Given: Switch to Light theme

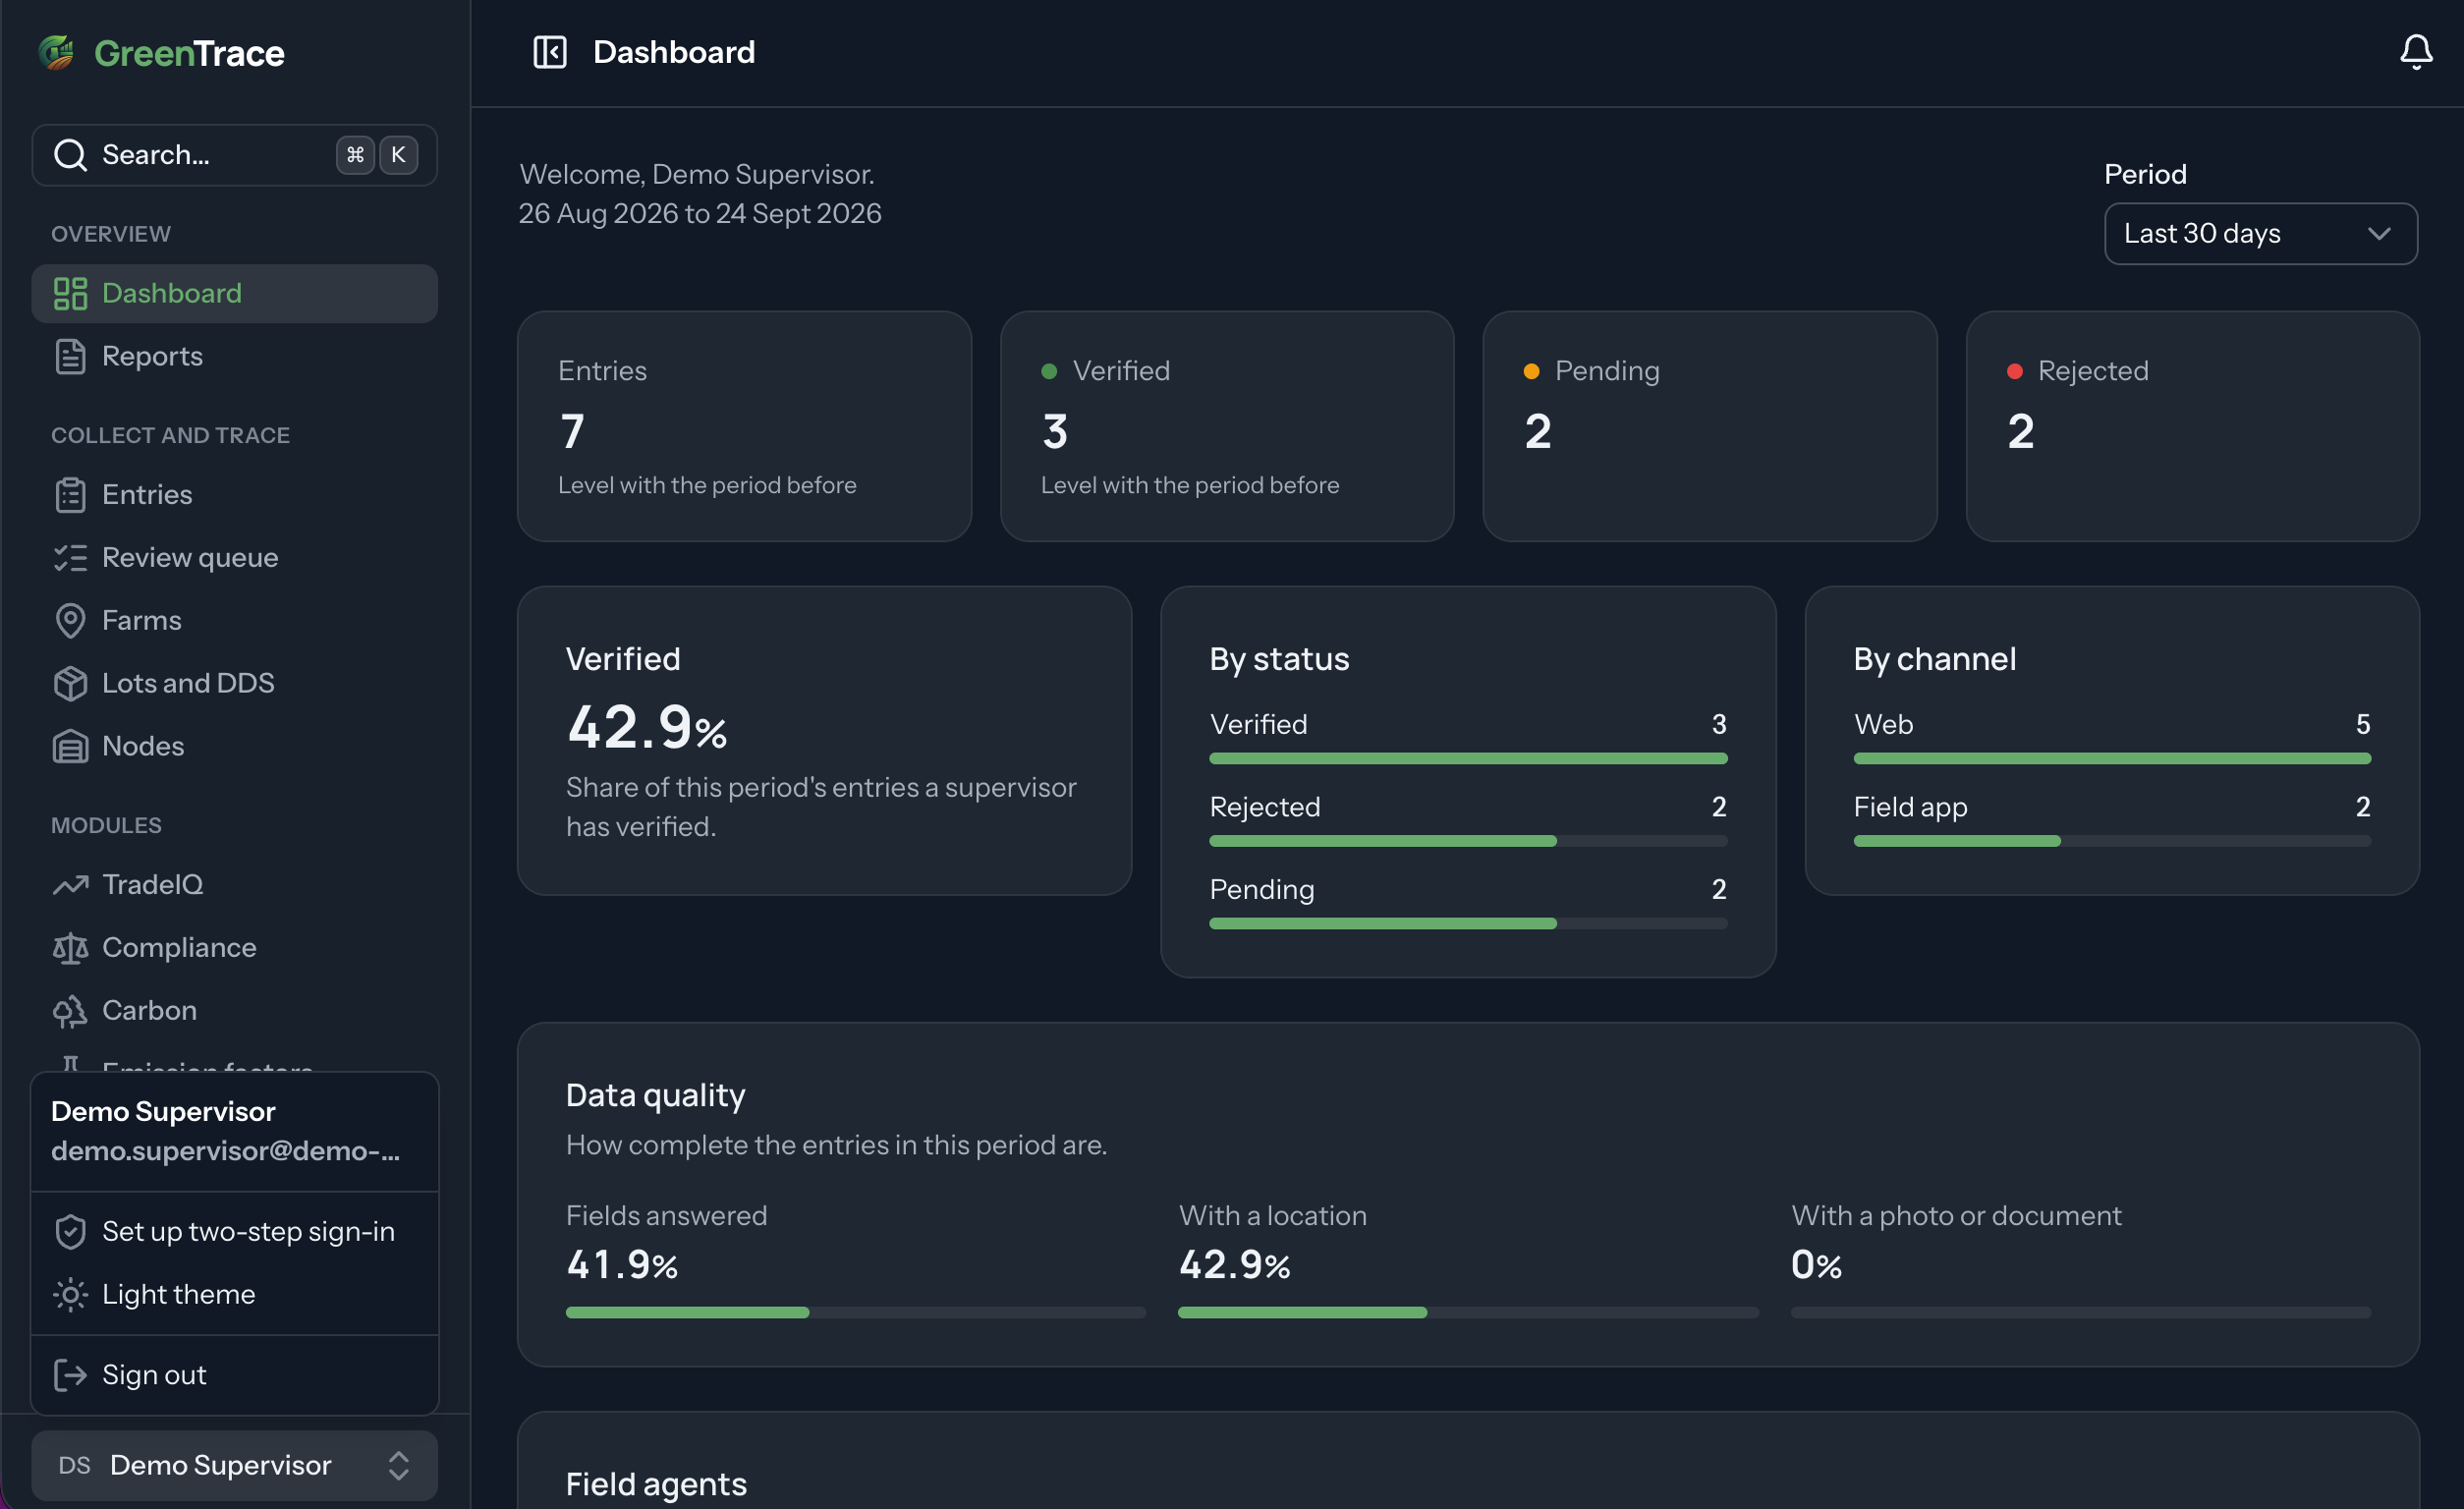Looking at the screenshot, I should 235,1295.
